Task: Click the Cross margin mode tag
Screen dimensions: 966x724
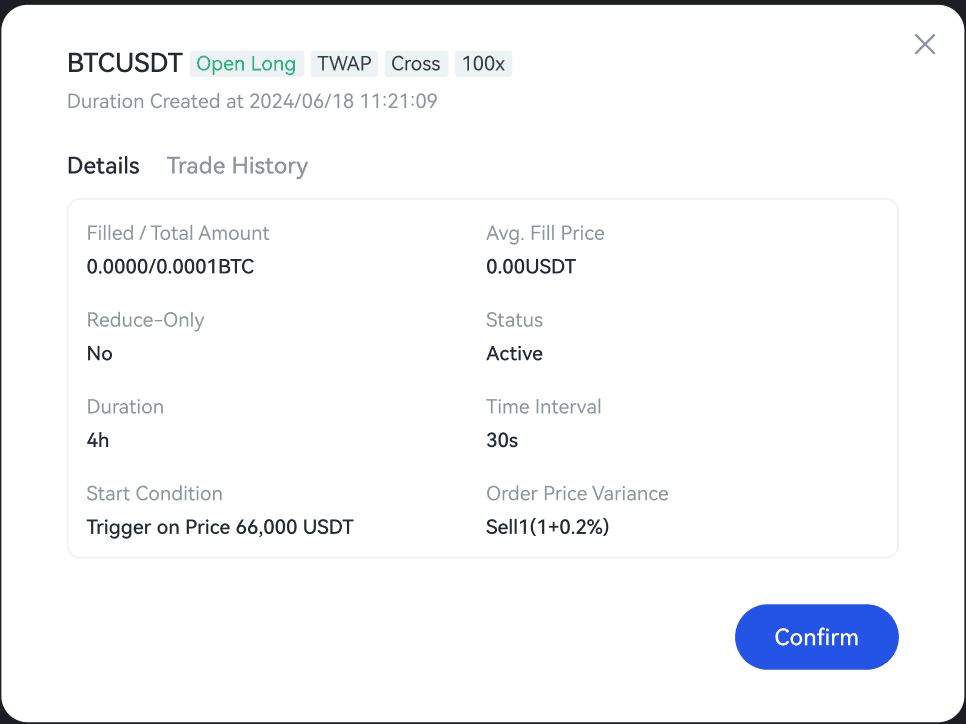Action: pyautogui.click(x=416, y=64)
